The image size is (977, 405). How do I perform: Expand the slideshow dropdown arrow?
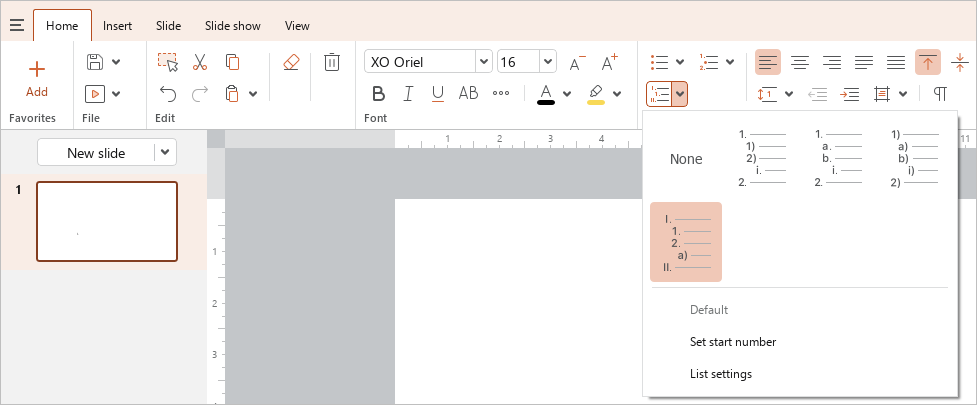click(117, 94)
